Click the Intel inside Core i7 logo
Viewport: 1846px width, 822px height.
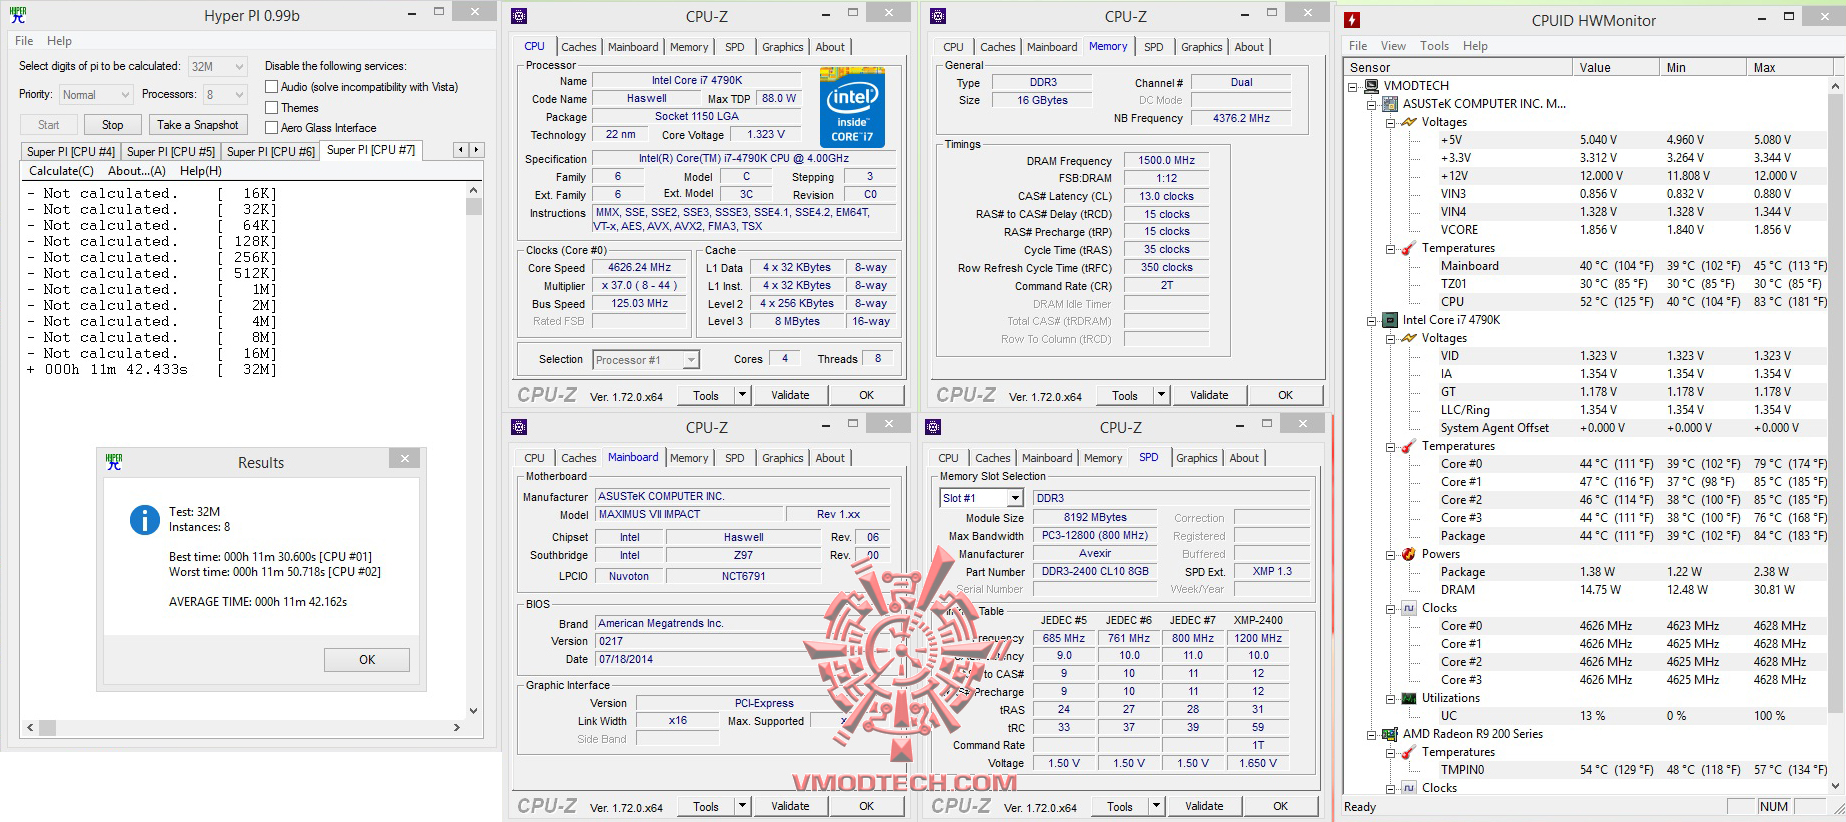(852, 107)
